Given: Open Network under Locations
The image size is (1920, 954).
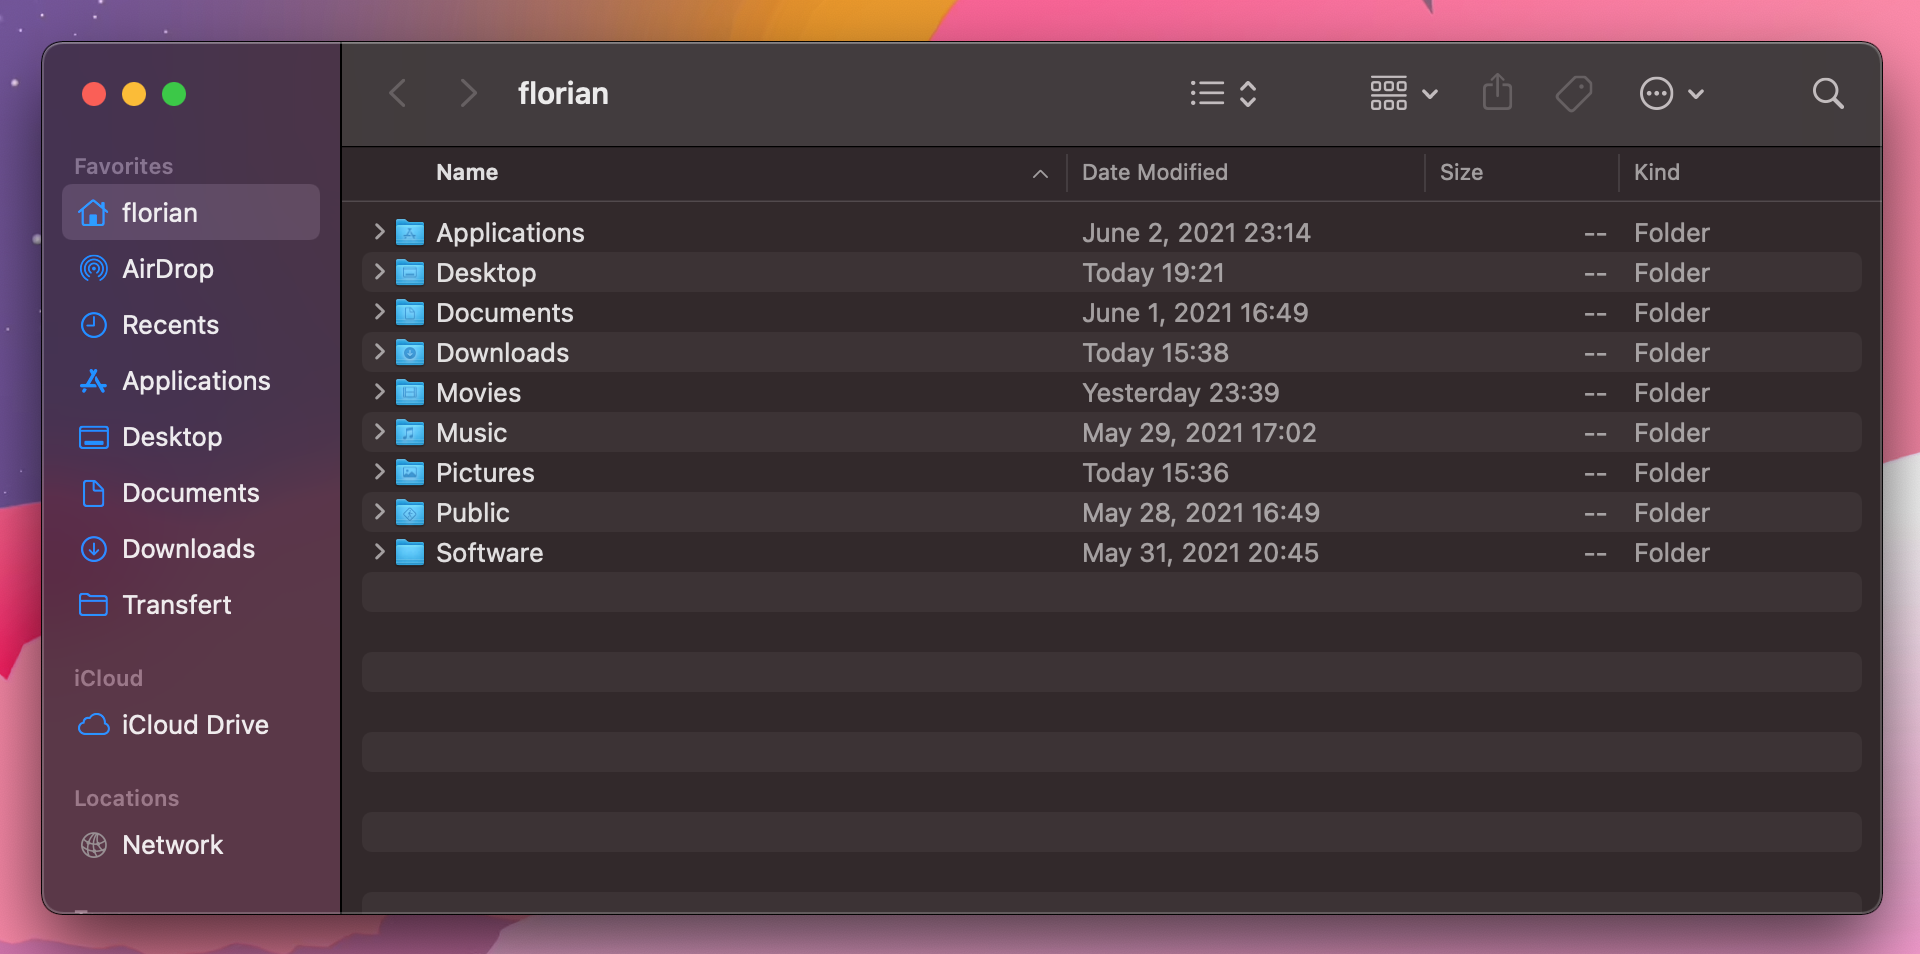Looking at the screenshot, I should 172,845.
